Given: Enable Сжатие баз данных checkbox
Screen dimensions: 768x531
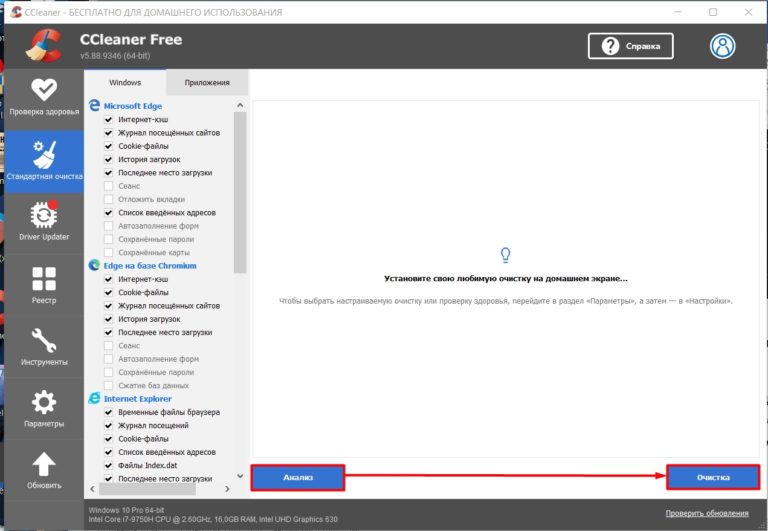Looking at the screenshot, I should [x=108, y=386].
